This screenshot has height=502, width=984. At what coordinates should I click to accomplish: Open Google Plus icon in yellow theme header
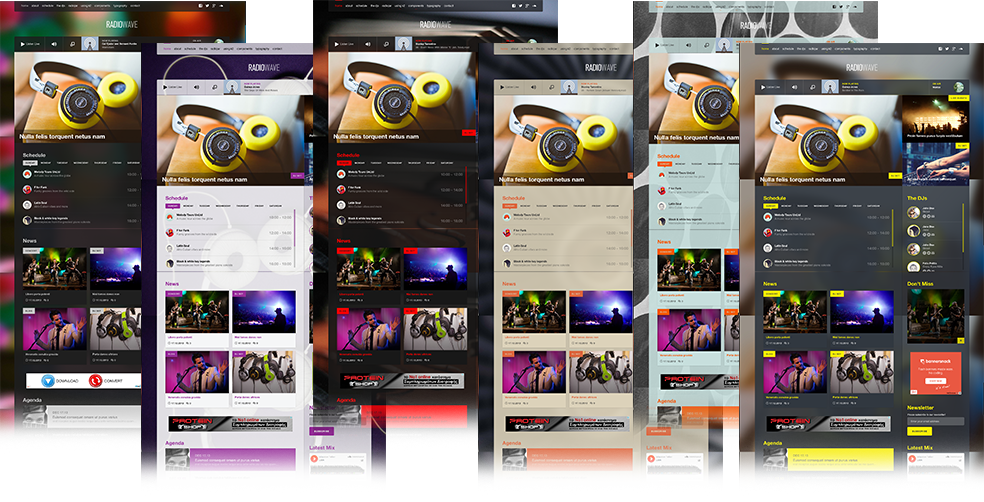[955, 48]
